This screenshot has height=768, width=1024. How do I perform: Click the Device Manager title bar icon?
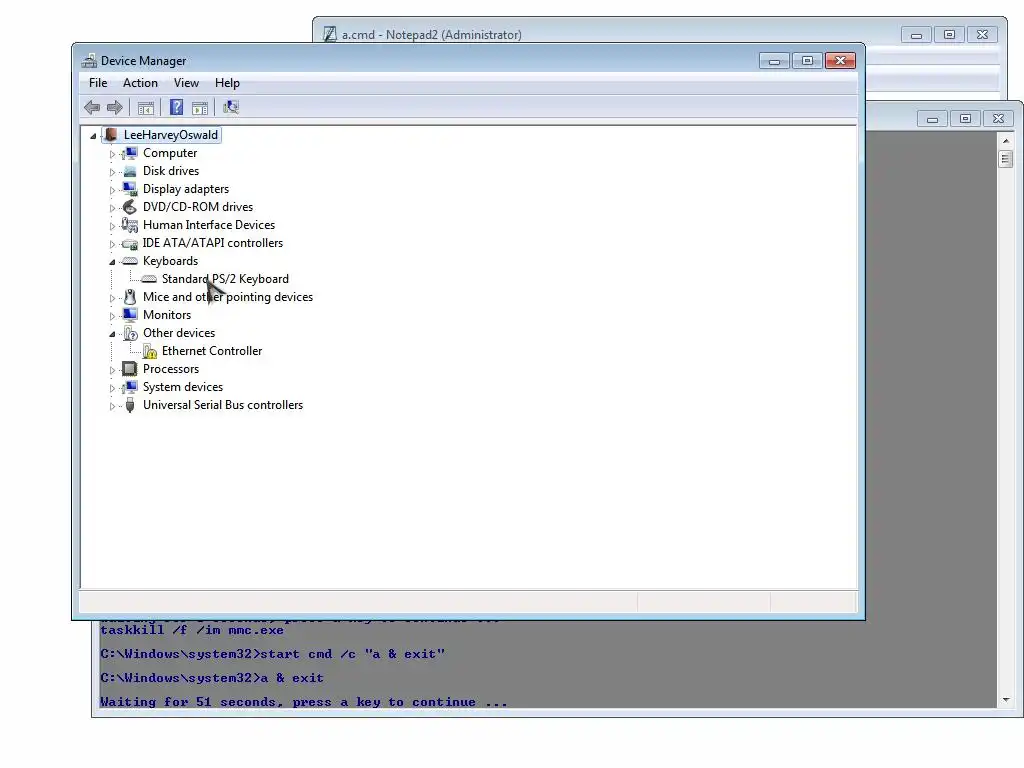89,61
